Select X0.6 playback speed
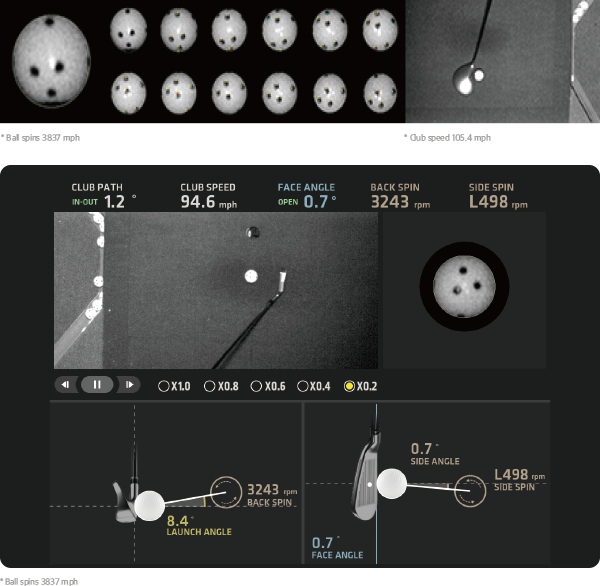The height and width of the screenshot is (586, 600). pyautogui.click(x=268, y=386)
